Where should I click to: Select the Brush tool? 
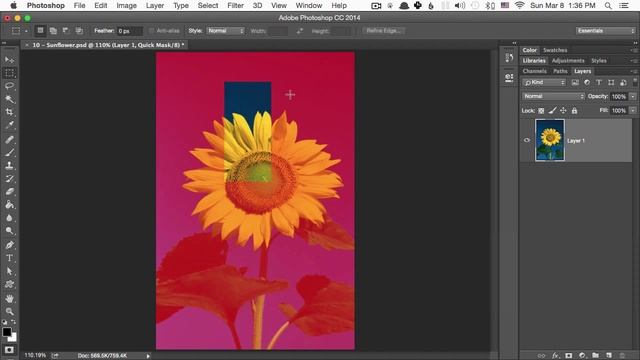coord(9,153)
